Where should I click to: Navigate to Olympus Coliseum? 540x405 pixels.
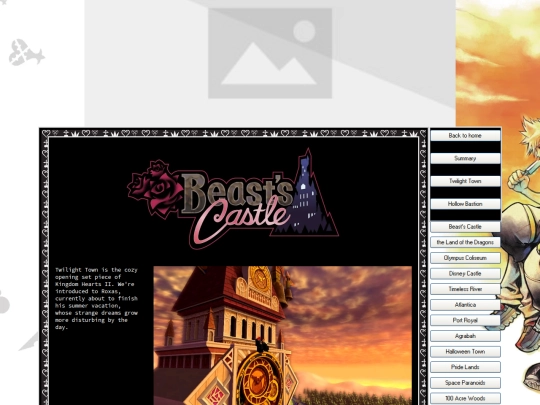click(465, 258)
